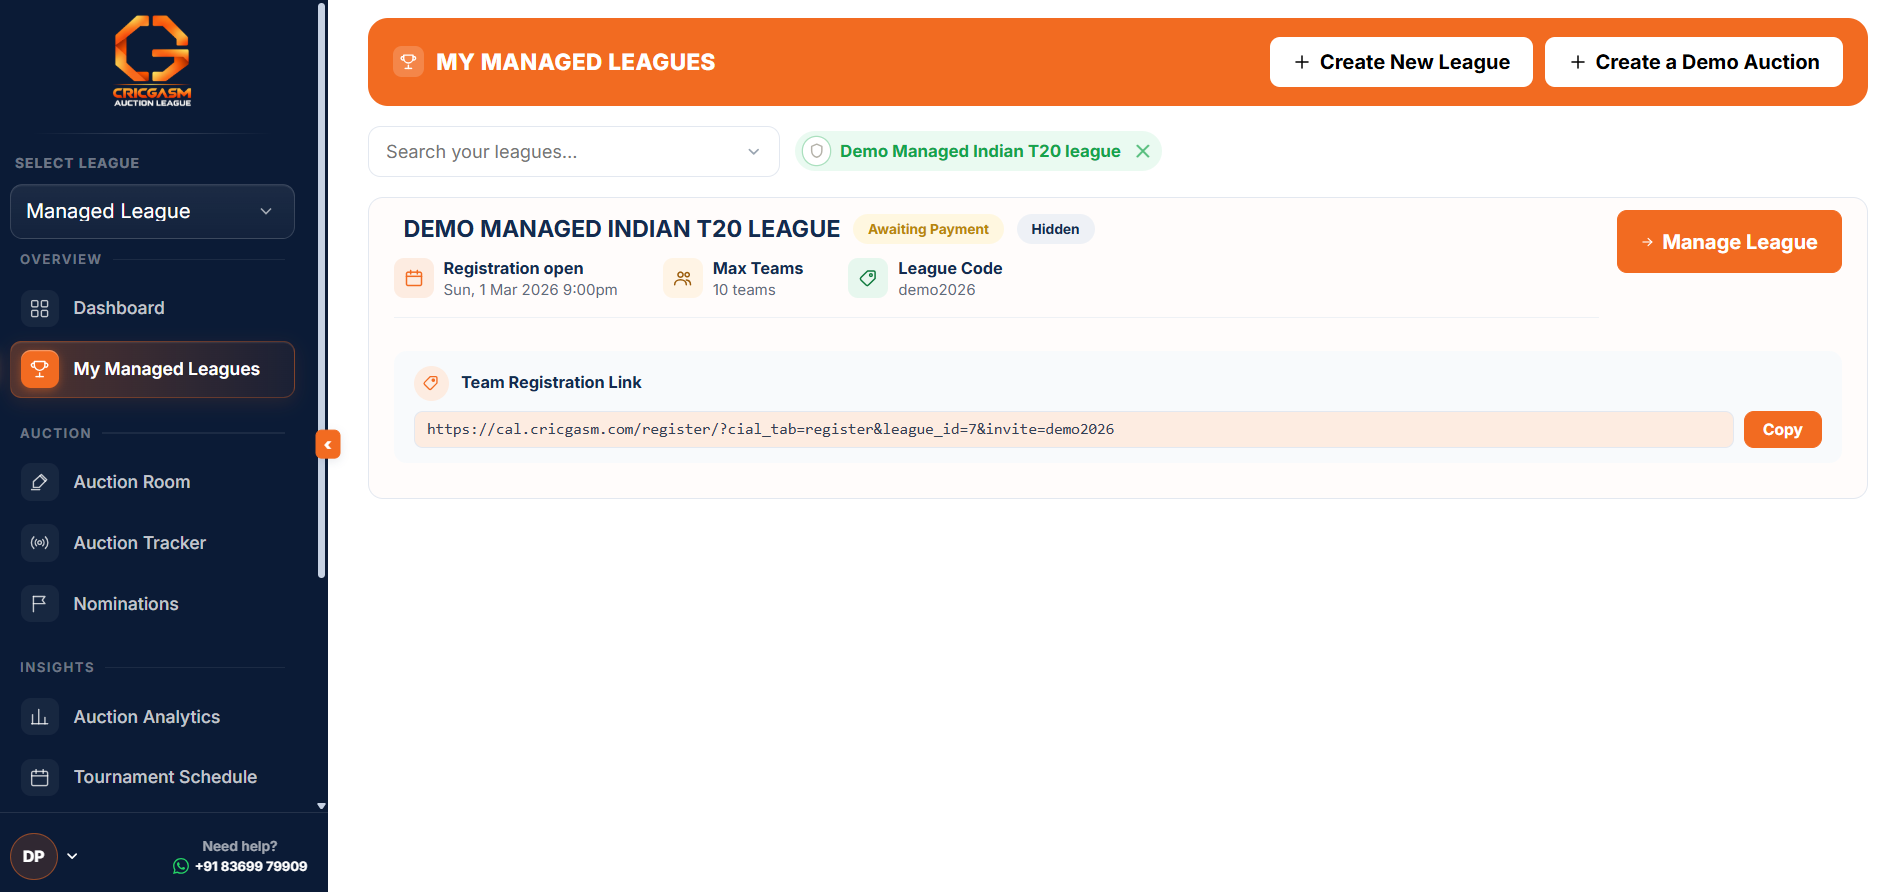Click the League Code tag icon
The height and width of the screenshot is (892, 1886).
coord(868,278)
